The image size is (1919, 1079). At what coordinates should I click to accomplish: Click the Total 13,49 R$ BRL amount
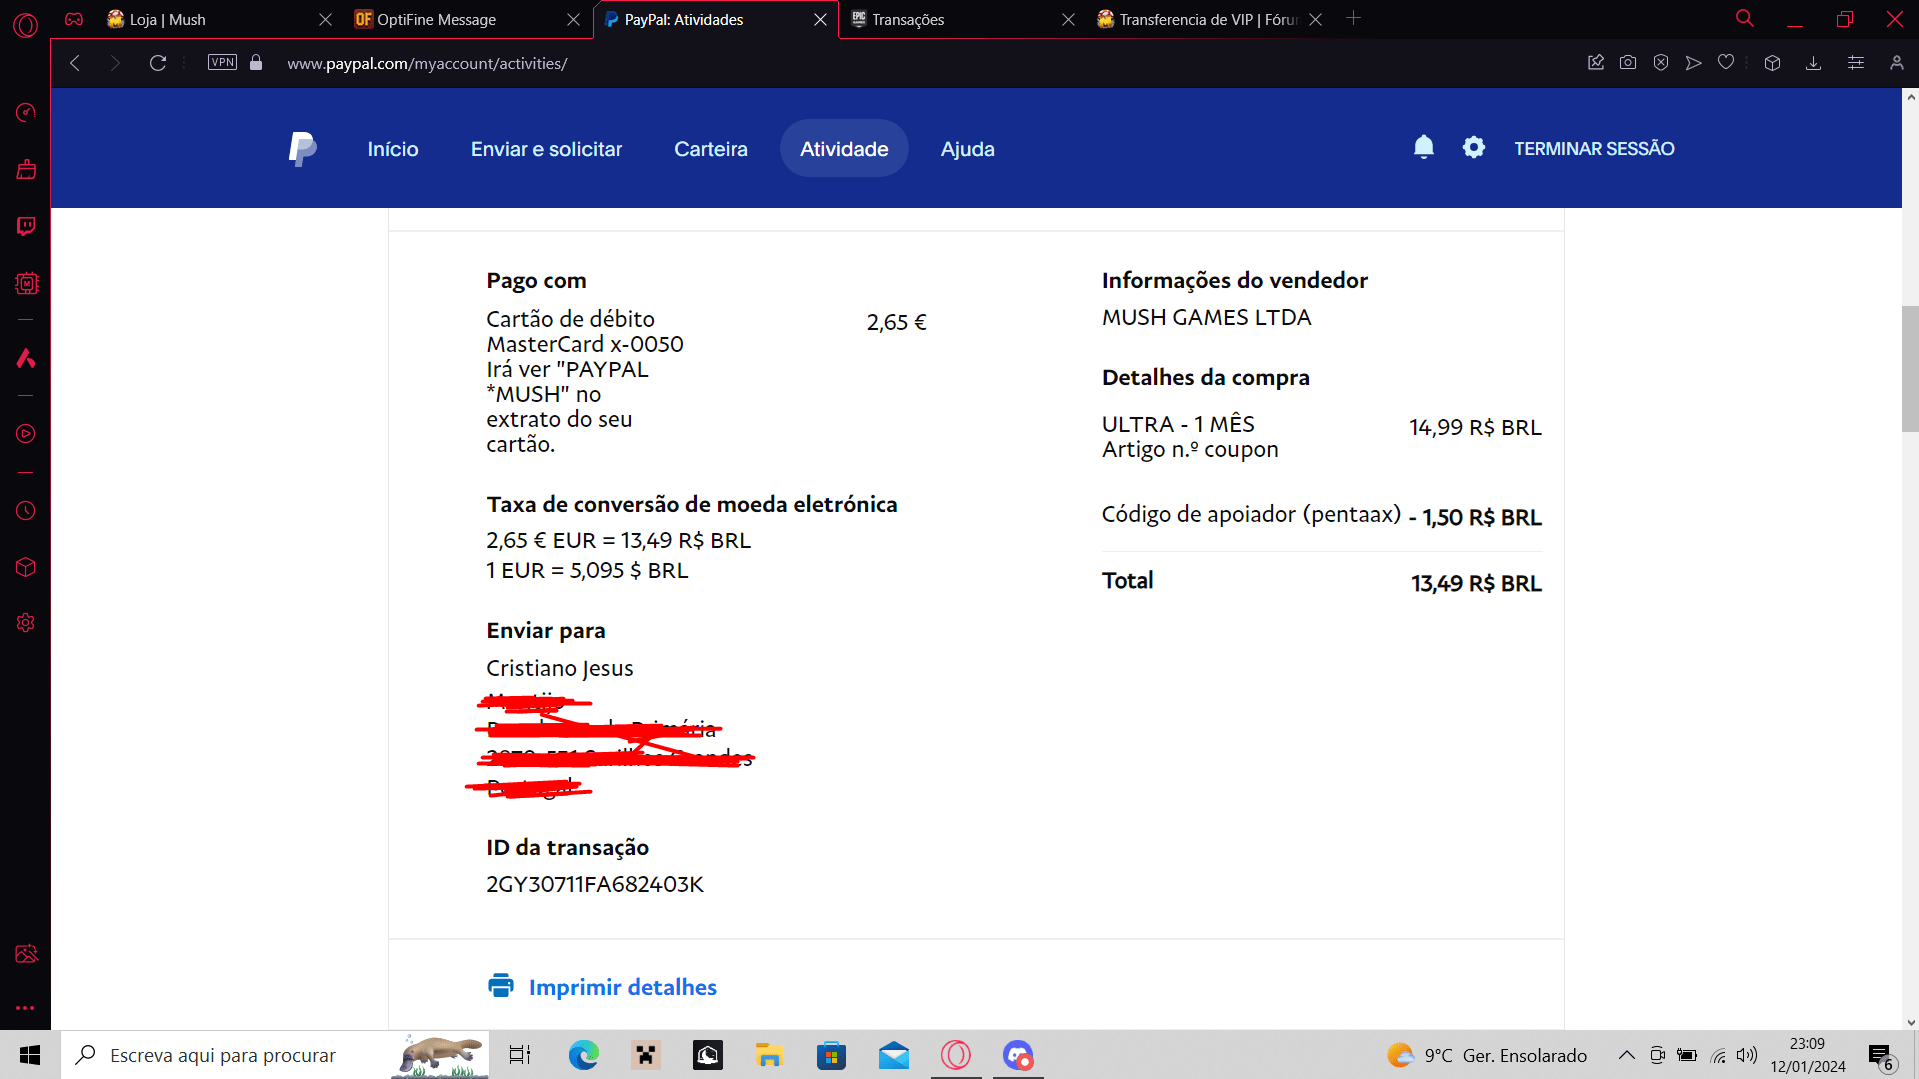[1476, 583]
